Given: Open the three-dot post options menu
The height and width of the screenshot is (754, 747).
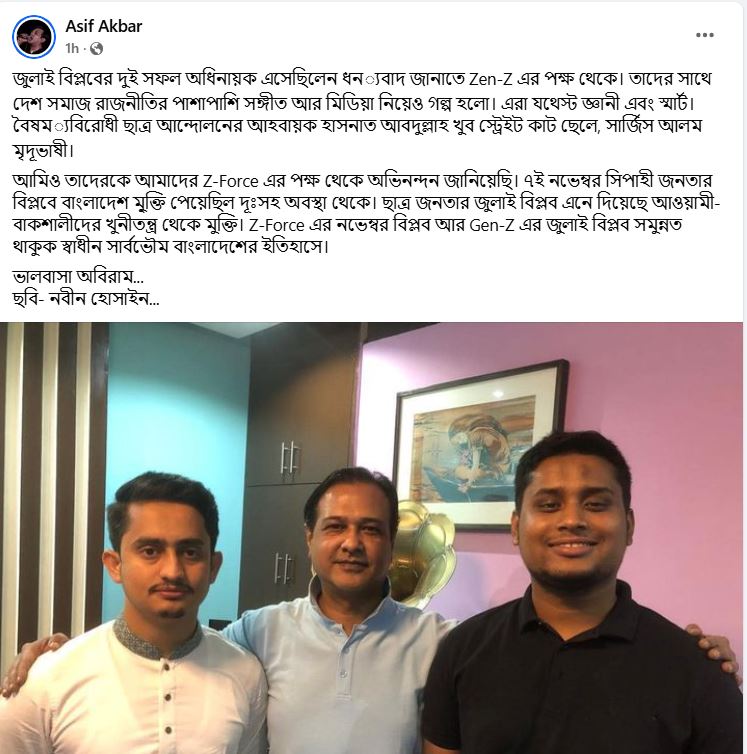Looking at the screenshot, I should [x=704, y=35].
